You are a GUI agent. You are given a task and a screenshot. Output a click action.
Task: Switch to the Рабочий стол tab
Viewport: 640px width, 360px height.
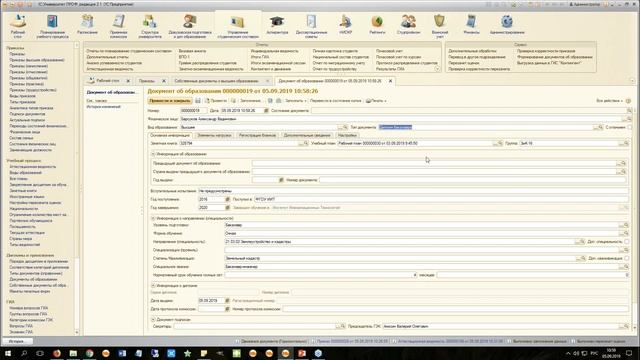[107, 81]
